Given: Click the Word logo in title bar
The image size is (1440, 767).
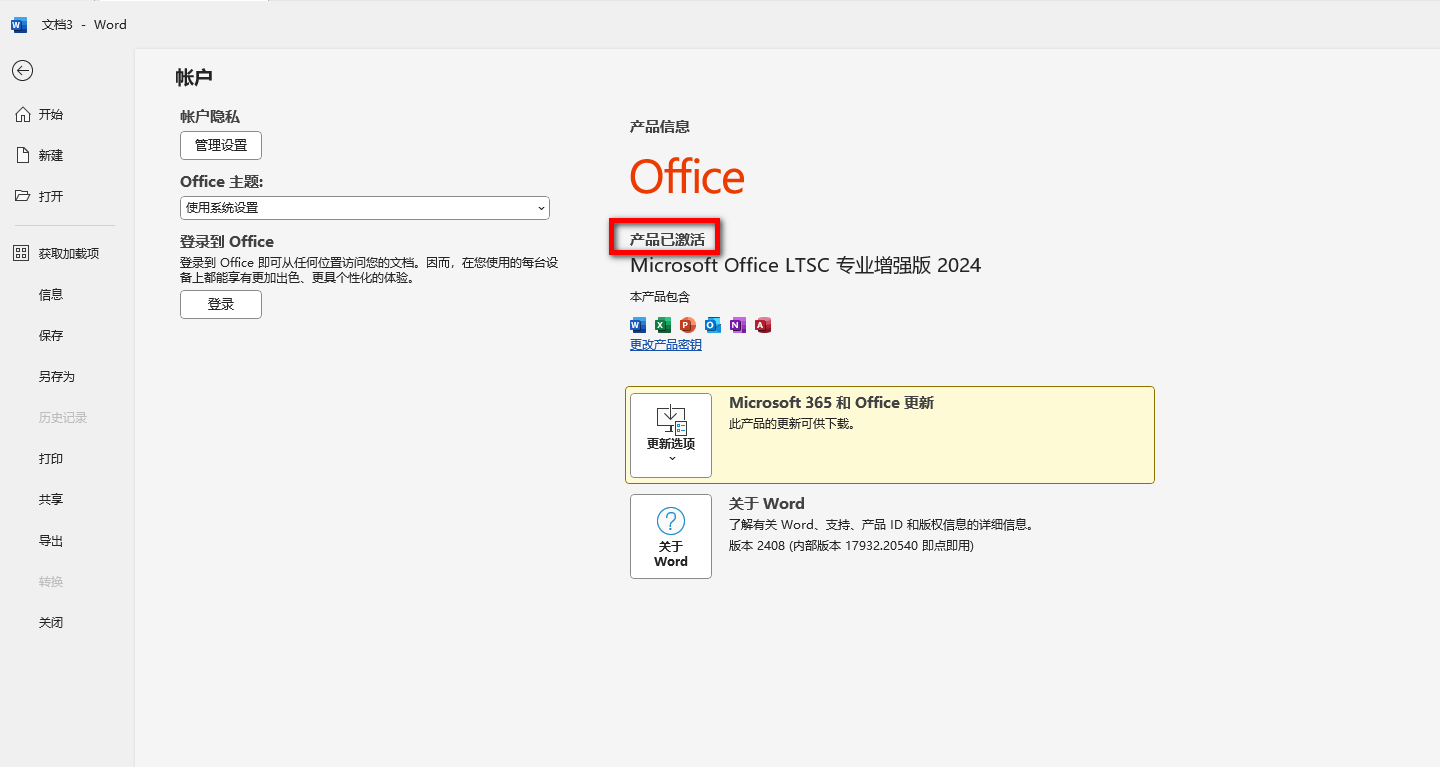Looking at the screenshot, I should 19,25.
